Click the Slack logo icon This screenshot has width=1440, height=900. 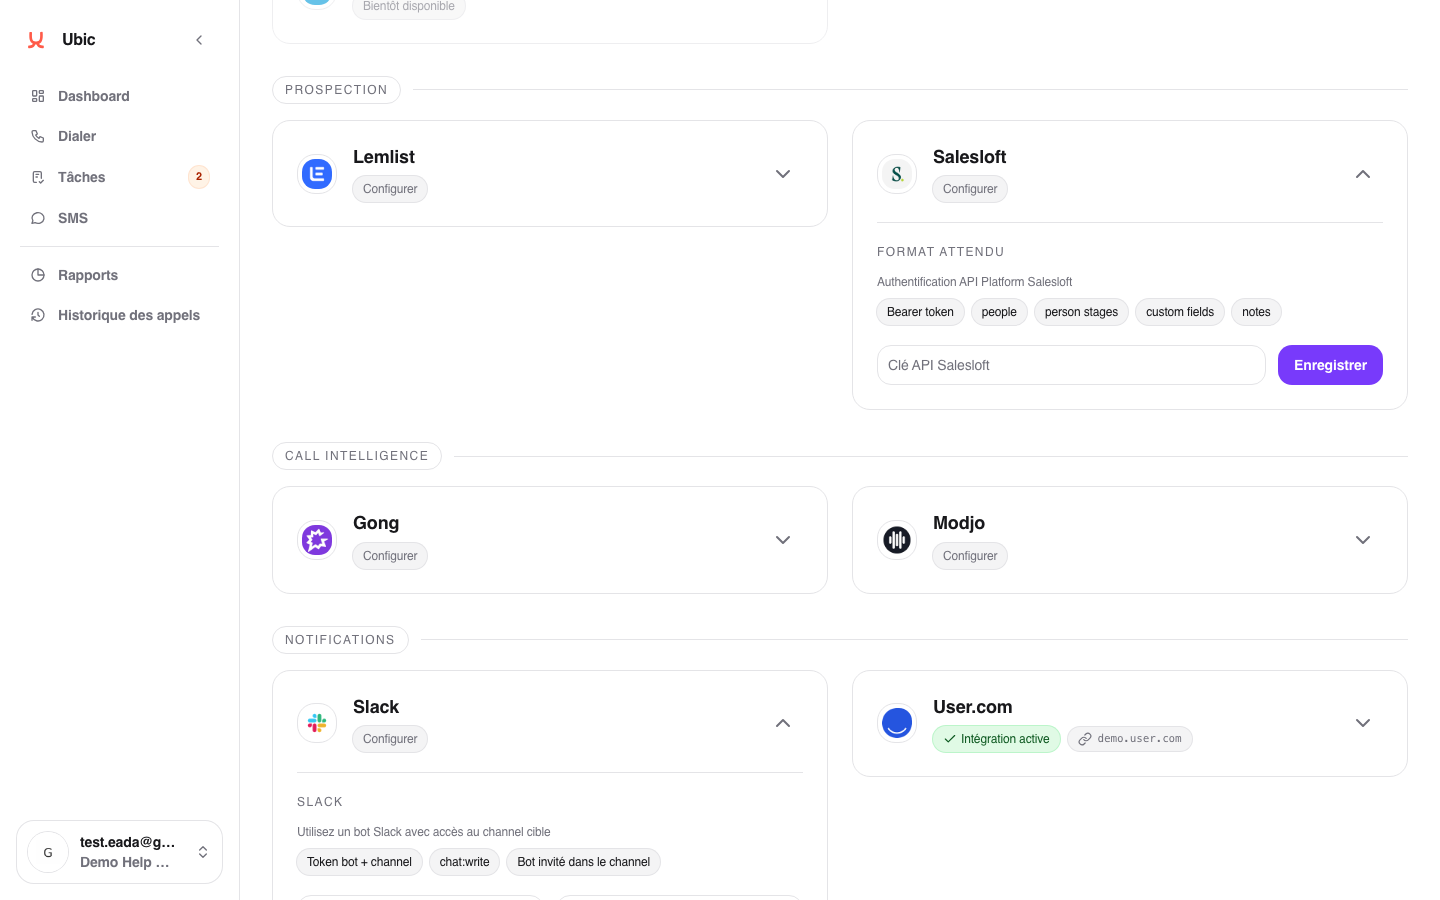pyautogui.click(x=317, y=723)
